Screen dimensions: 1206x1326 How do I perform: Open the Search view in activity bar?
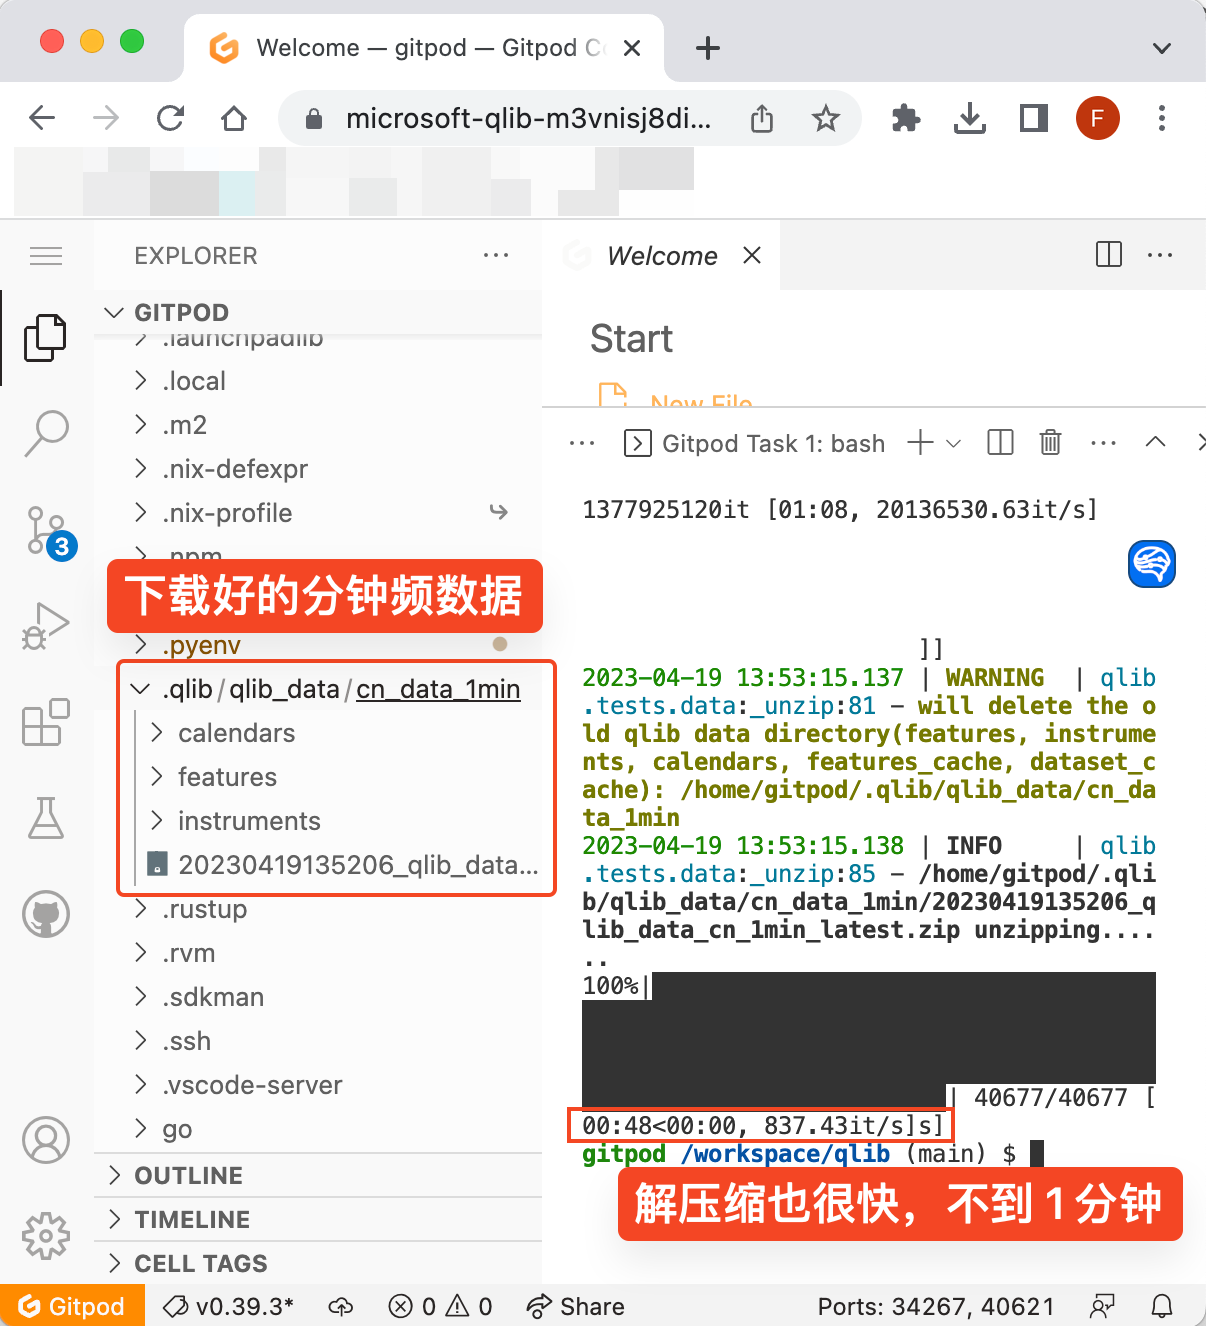point(46,433)
